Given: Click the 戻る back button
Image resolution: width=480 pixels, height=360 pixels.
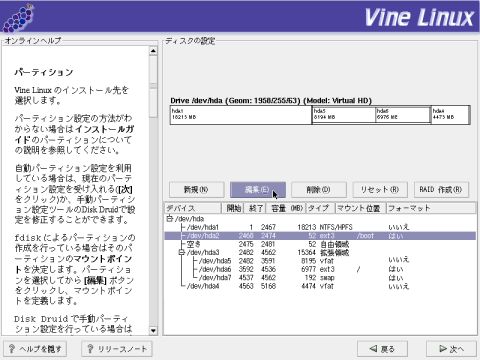Looking at the screenshot, I should (382, 349).
